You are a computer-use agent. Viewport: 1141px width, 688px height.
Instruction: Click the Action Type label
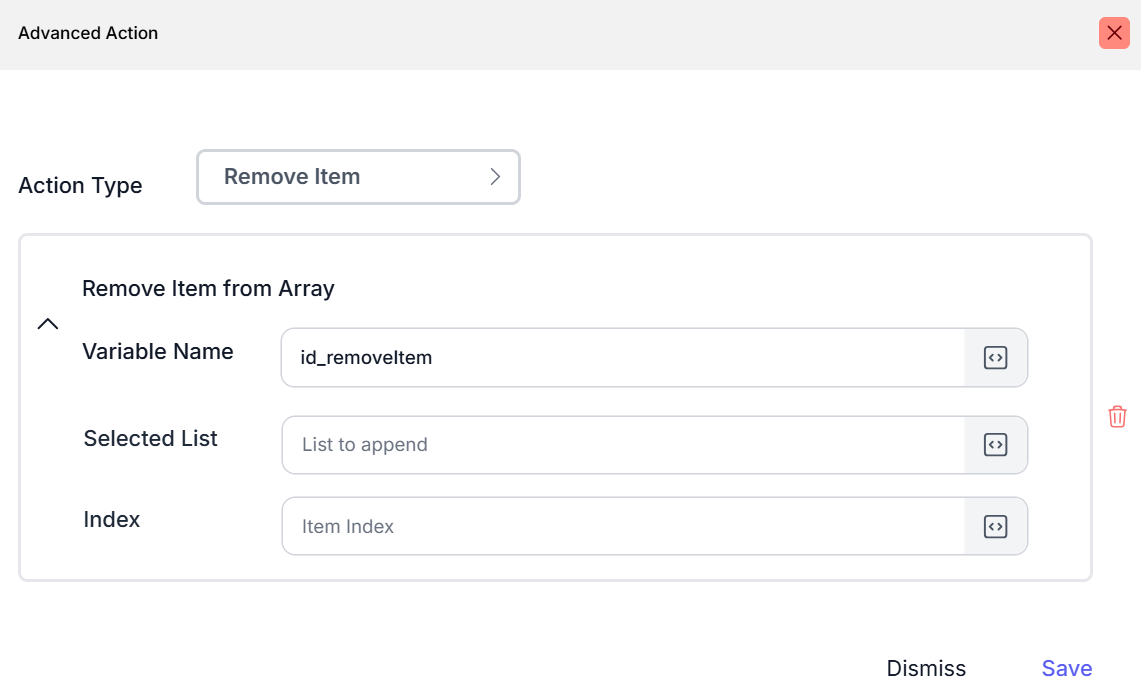pos(80,186)
